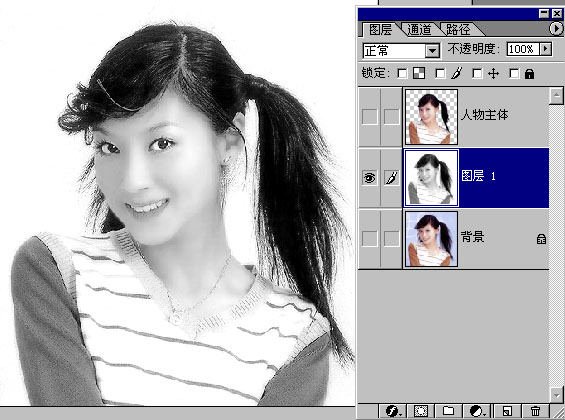This screenshot has width=565, height=420.
Task: Show the 人物主体 layer visibility box
Action: click(369, 117)
